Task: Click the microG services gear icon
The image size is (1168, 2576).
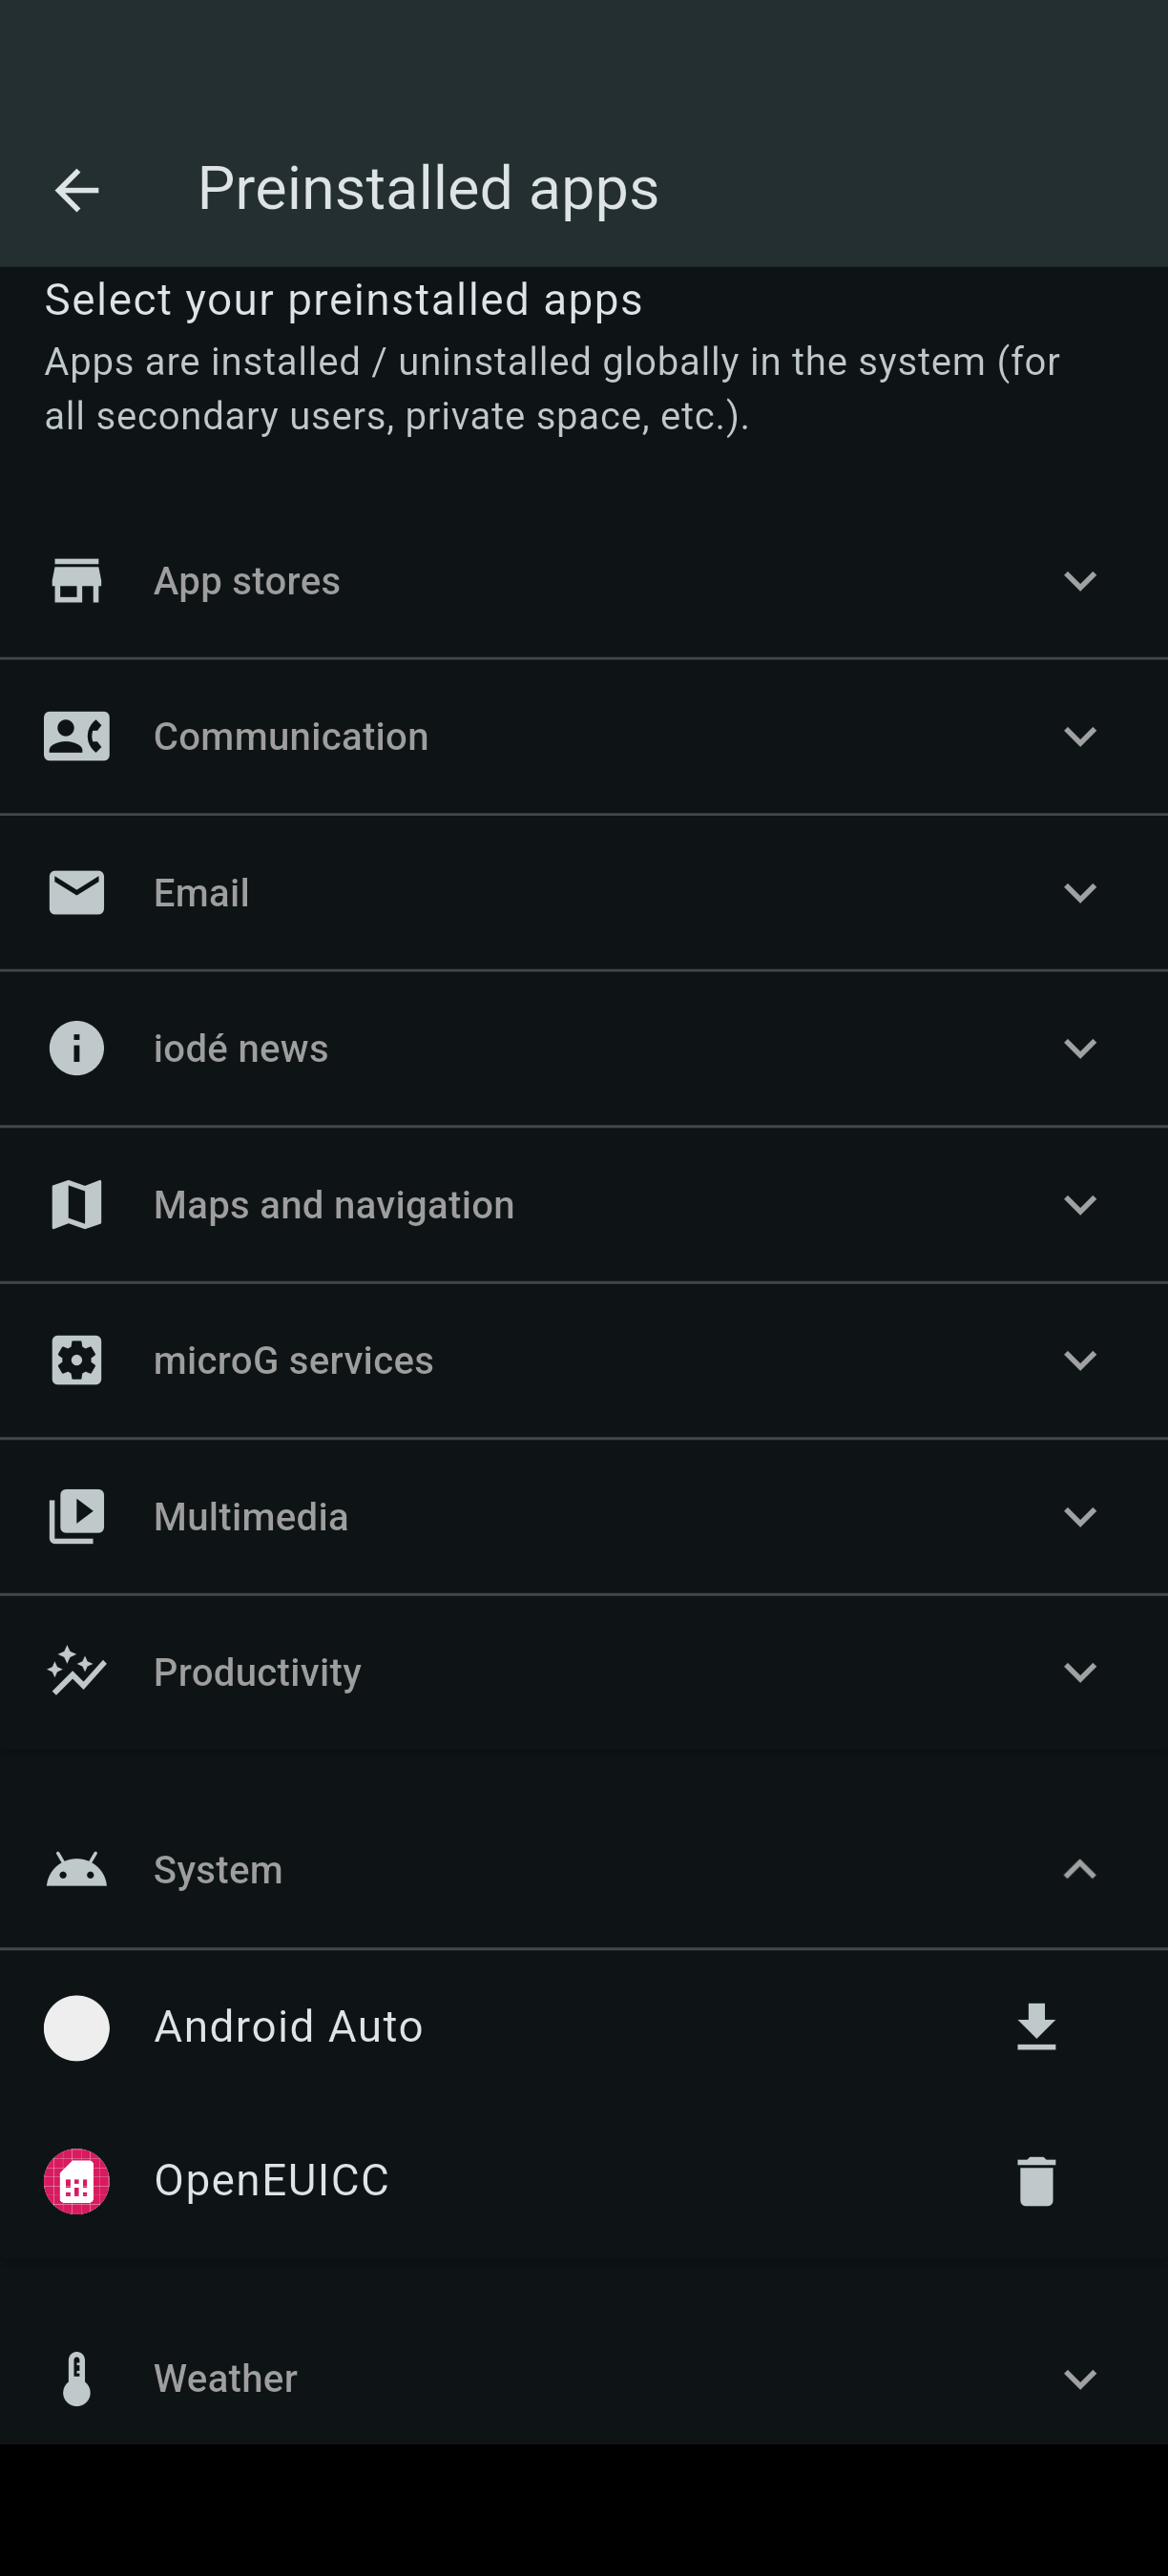Action: [x=77, y=1360]
